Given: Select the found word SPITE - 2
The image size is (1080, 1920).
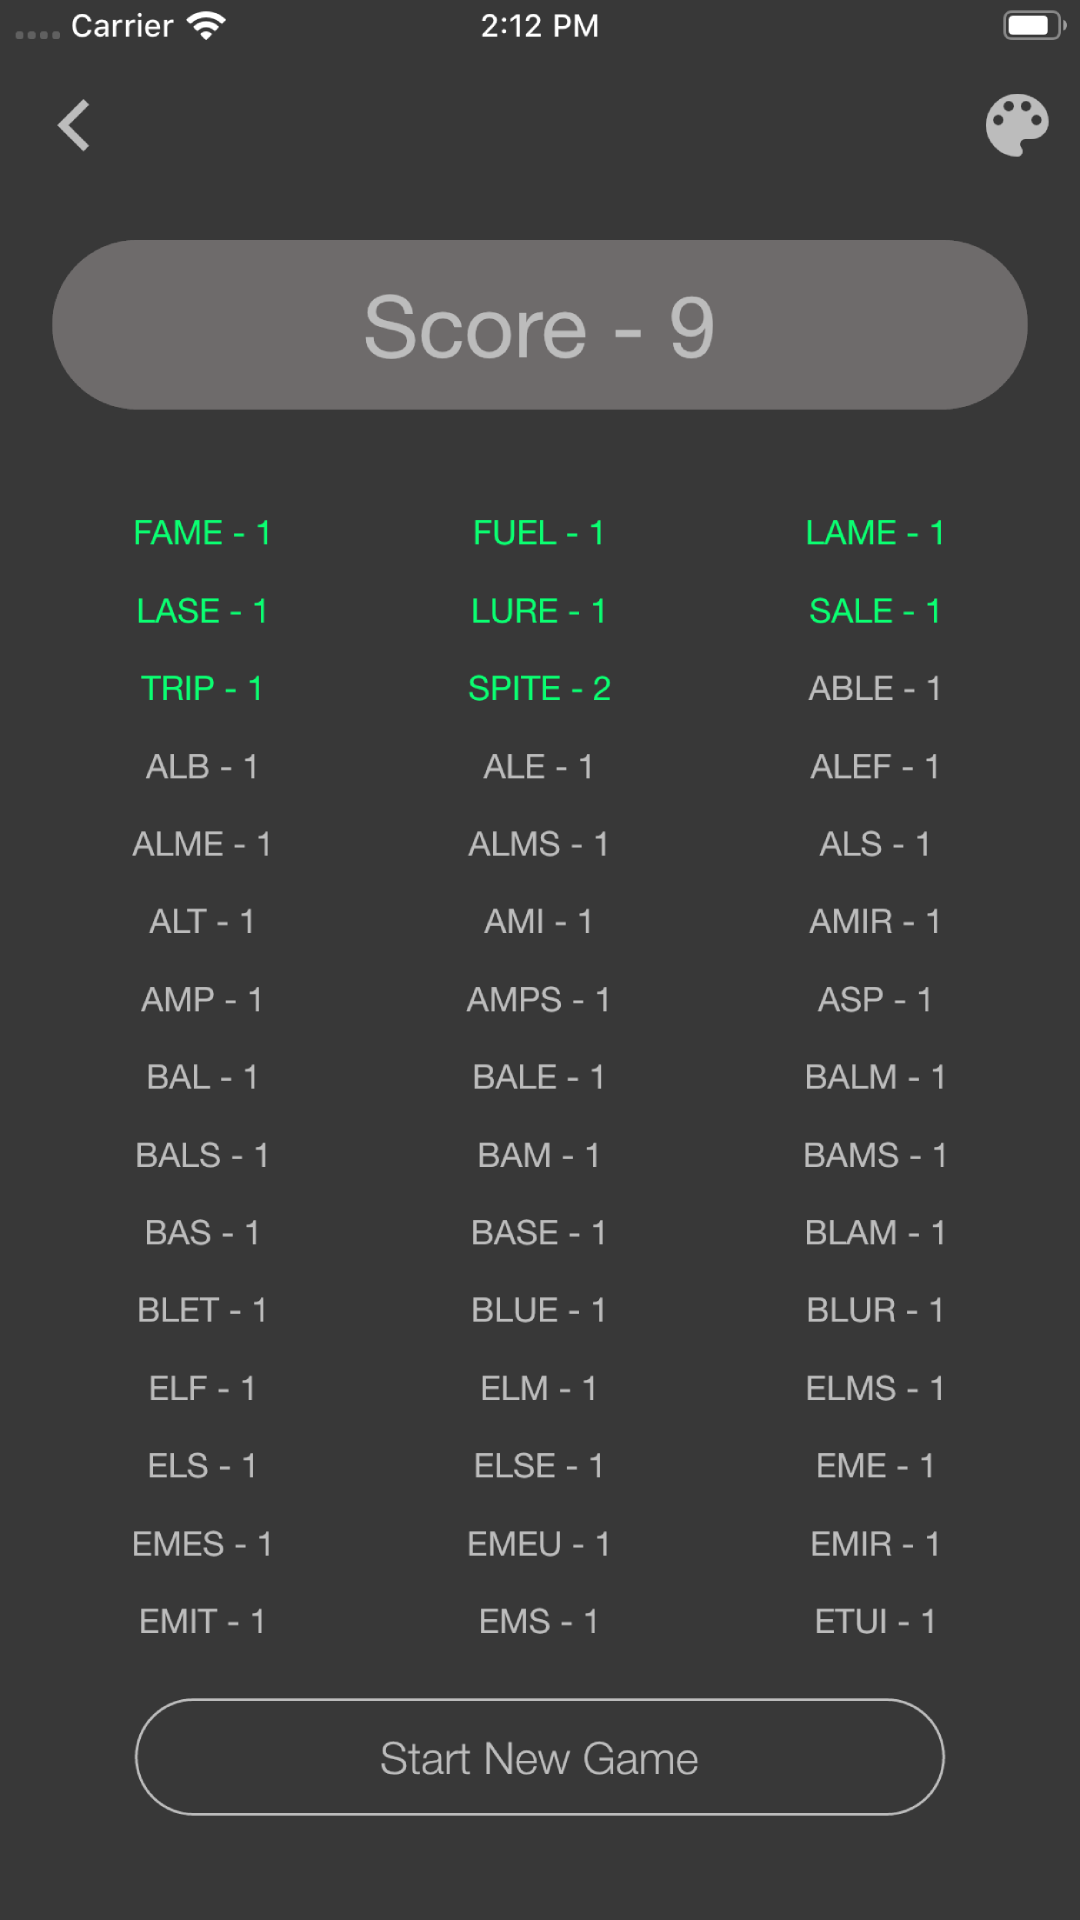Looking at the screenshot, I should [539, 689].
